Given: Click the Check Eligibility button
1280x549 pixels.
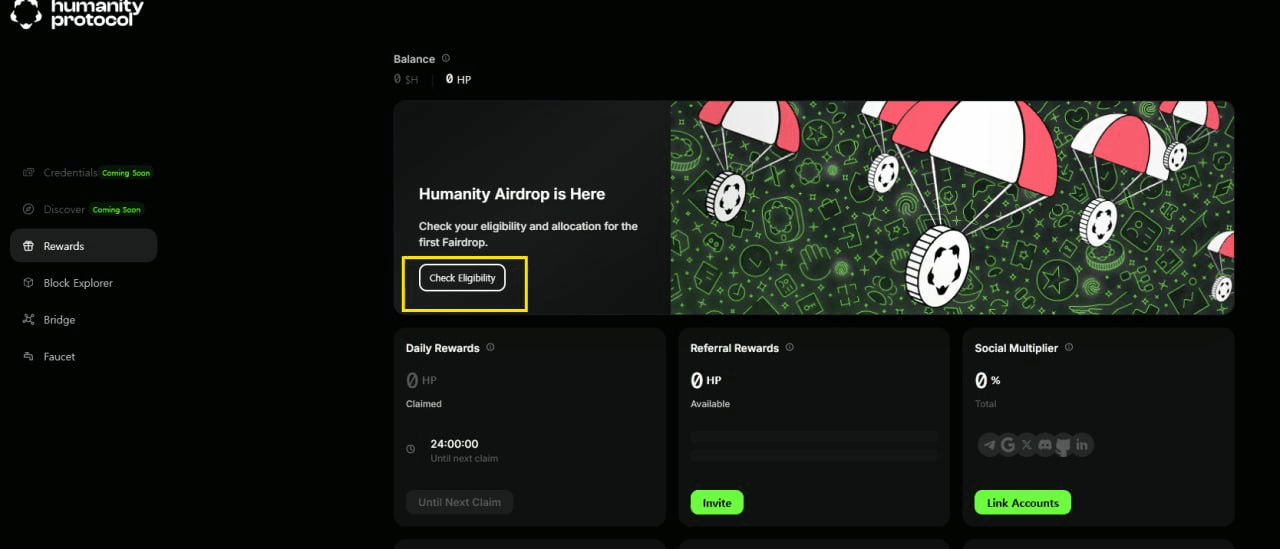Looking at the screenshot, I should [462, 278].
